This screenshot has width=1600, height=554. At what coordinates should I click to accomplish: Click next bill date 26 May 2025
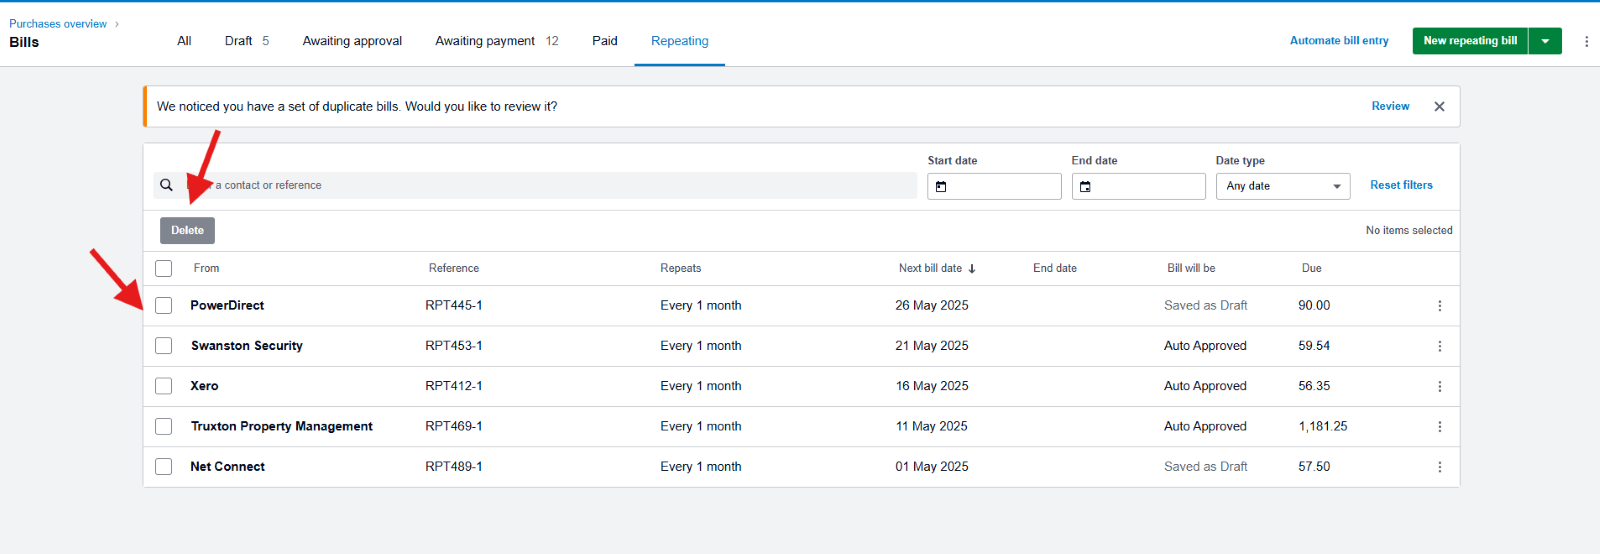click(932, 306)
